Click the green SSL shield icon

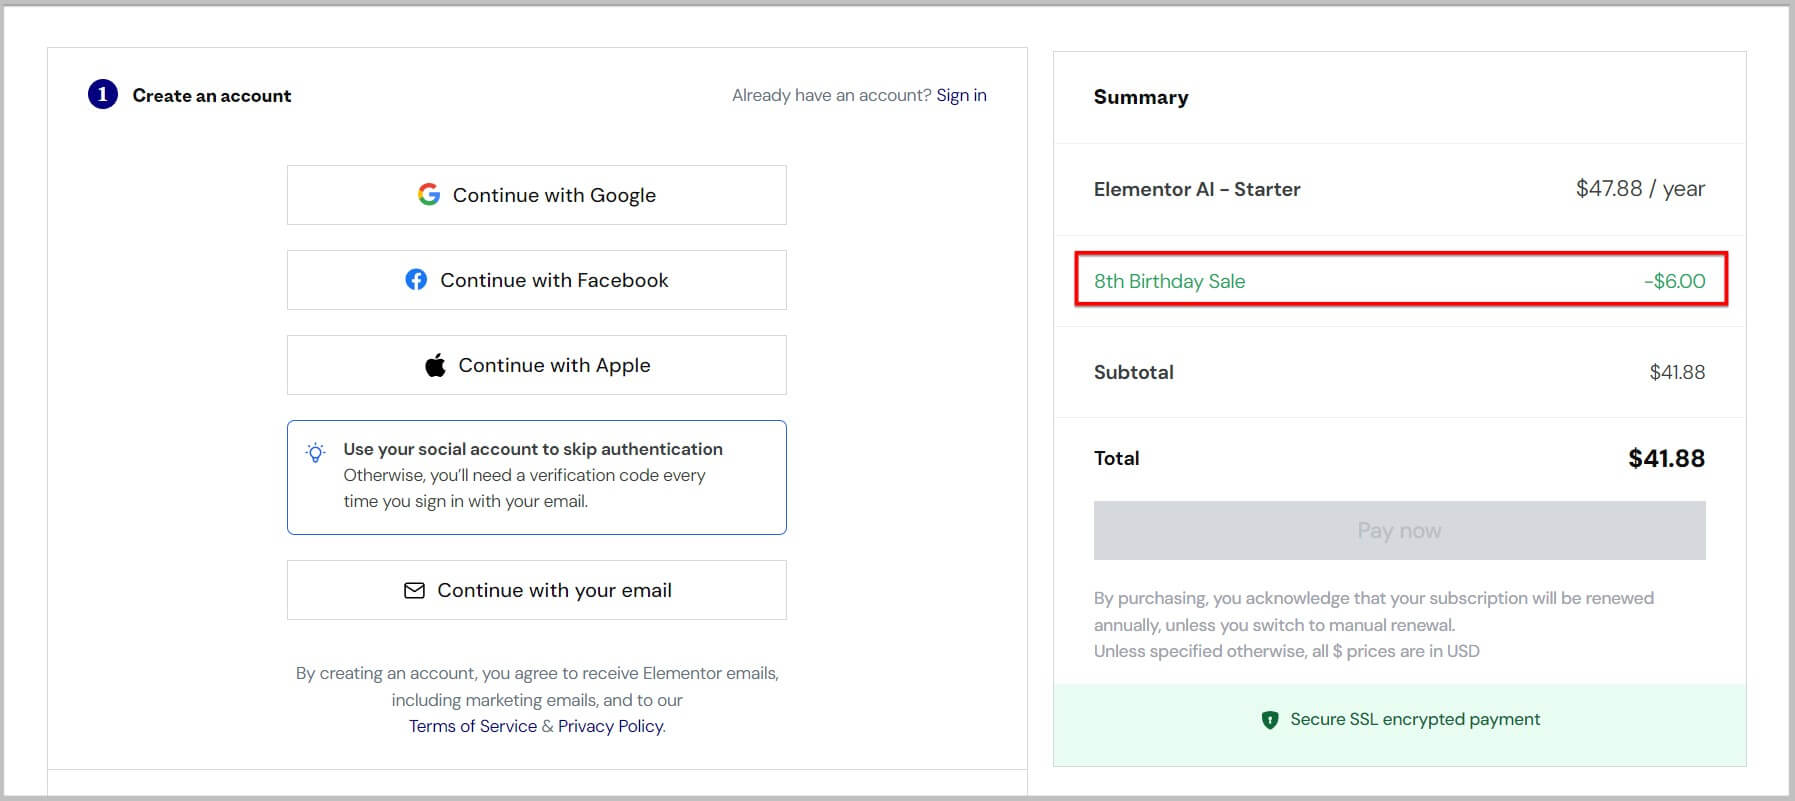[x=1270, y=719]
